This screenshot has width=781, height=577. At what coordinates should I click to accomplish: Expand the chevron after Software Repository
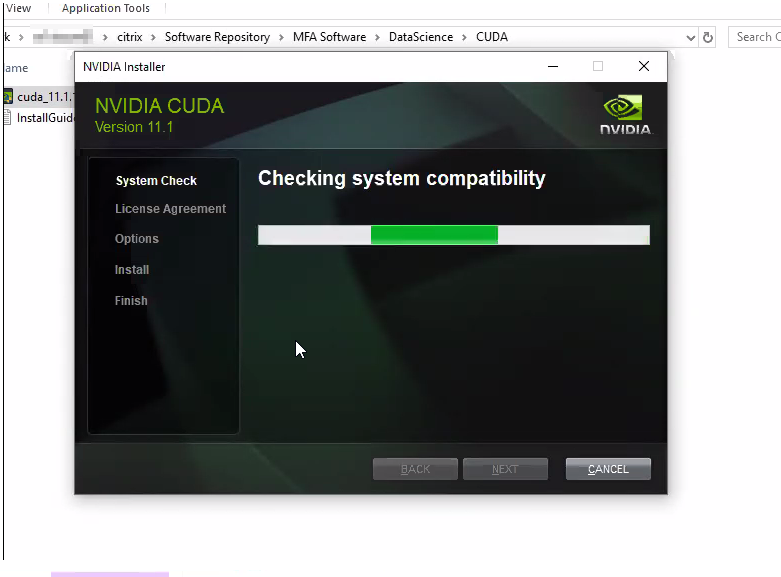pos(281,37)
